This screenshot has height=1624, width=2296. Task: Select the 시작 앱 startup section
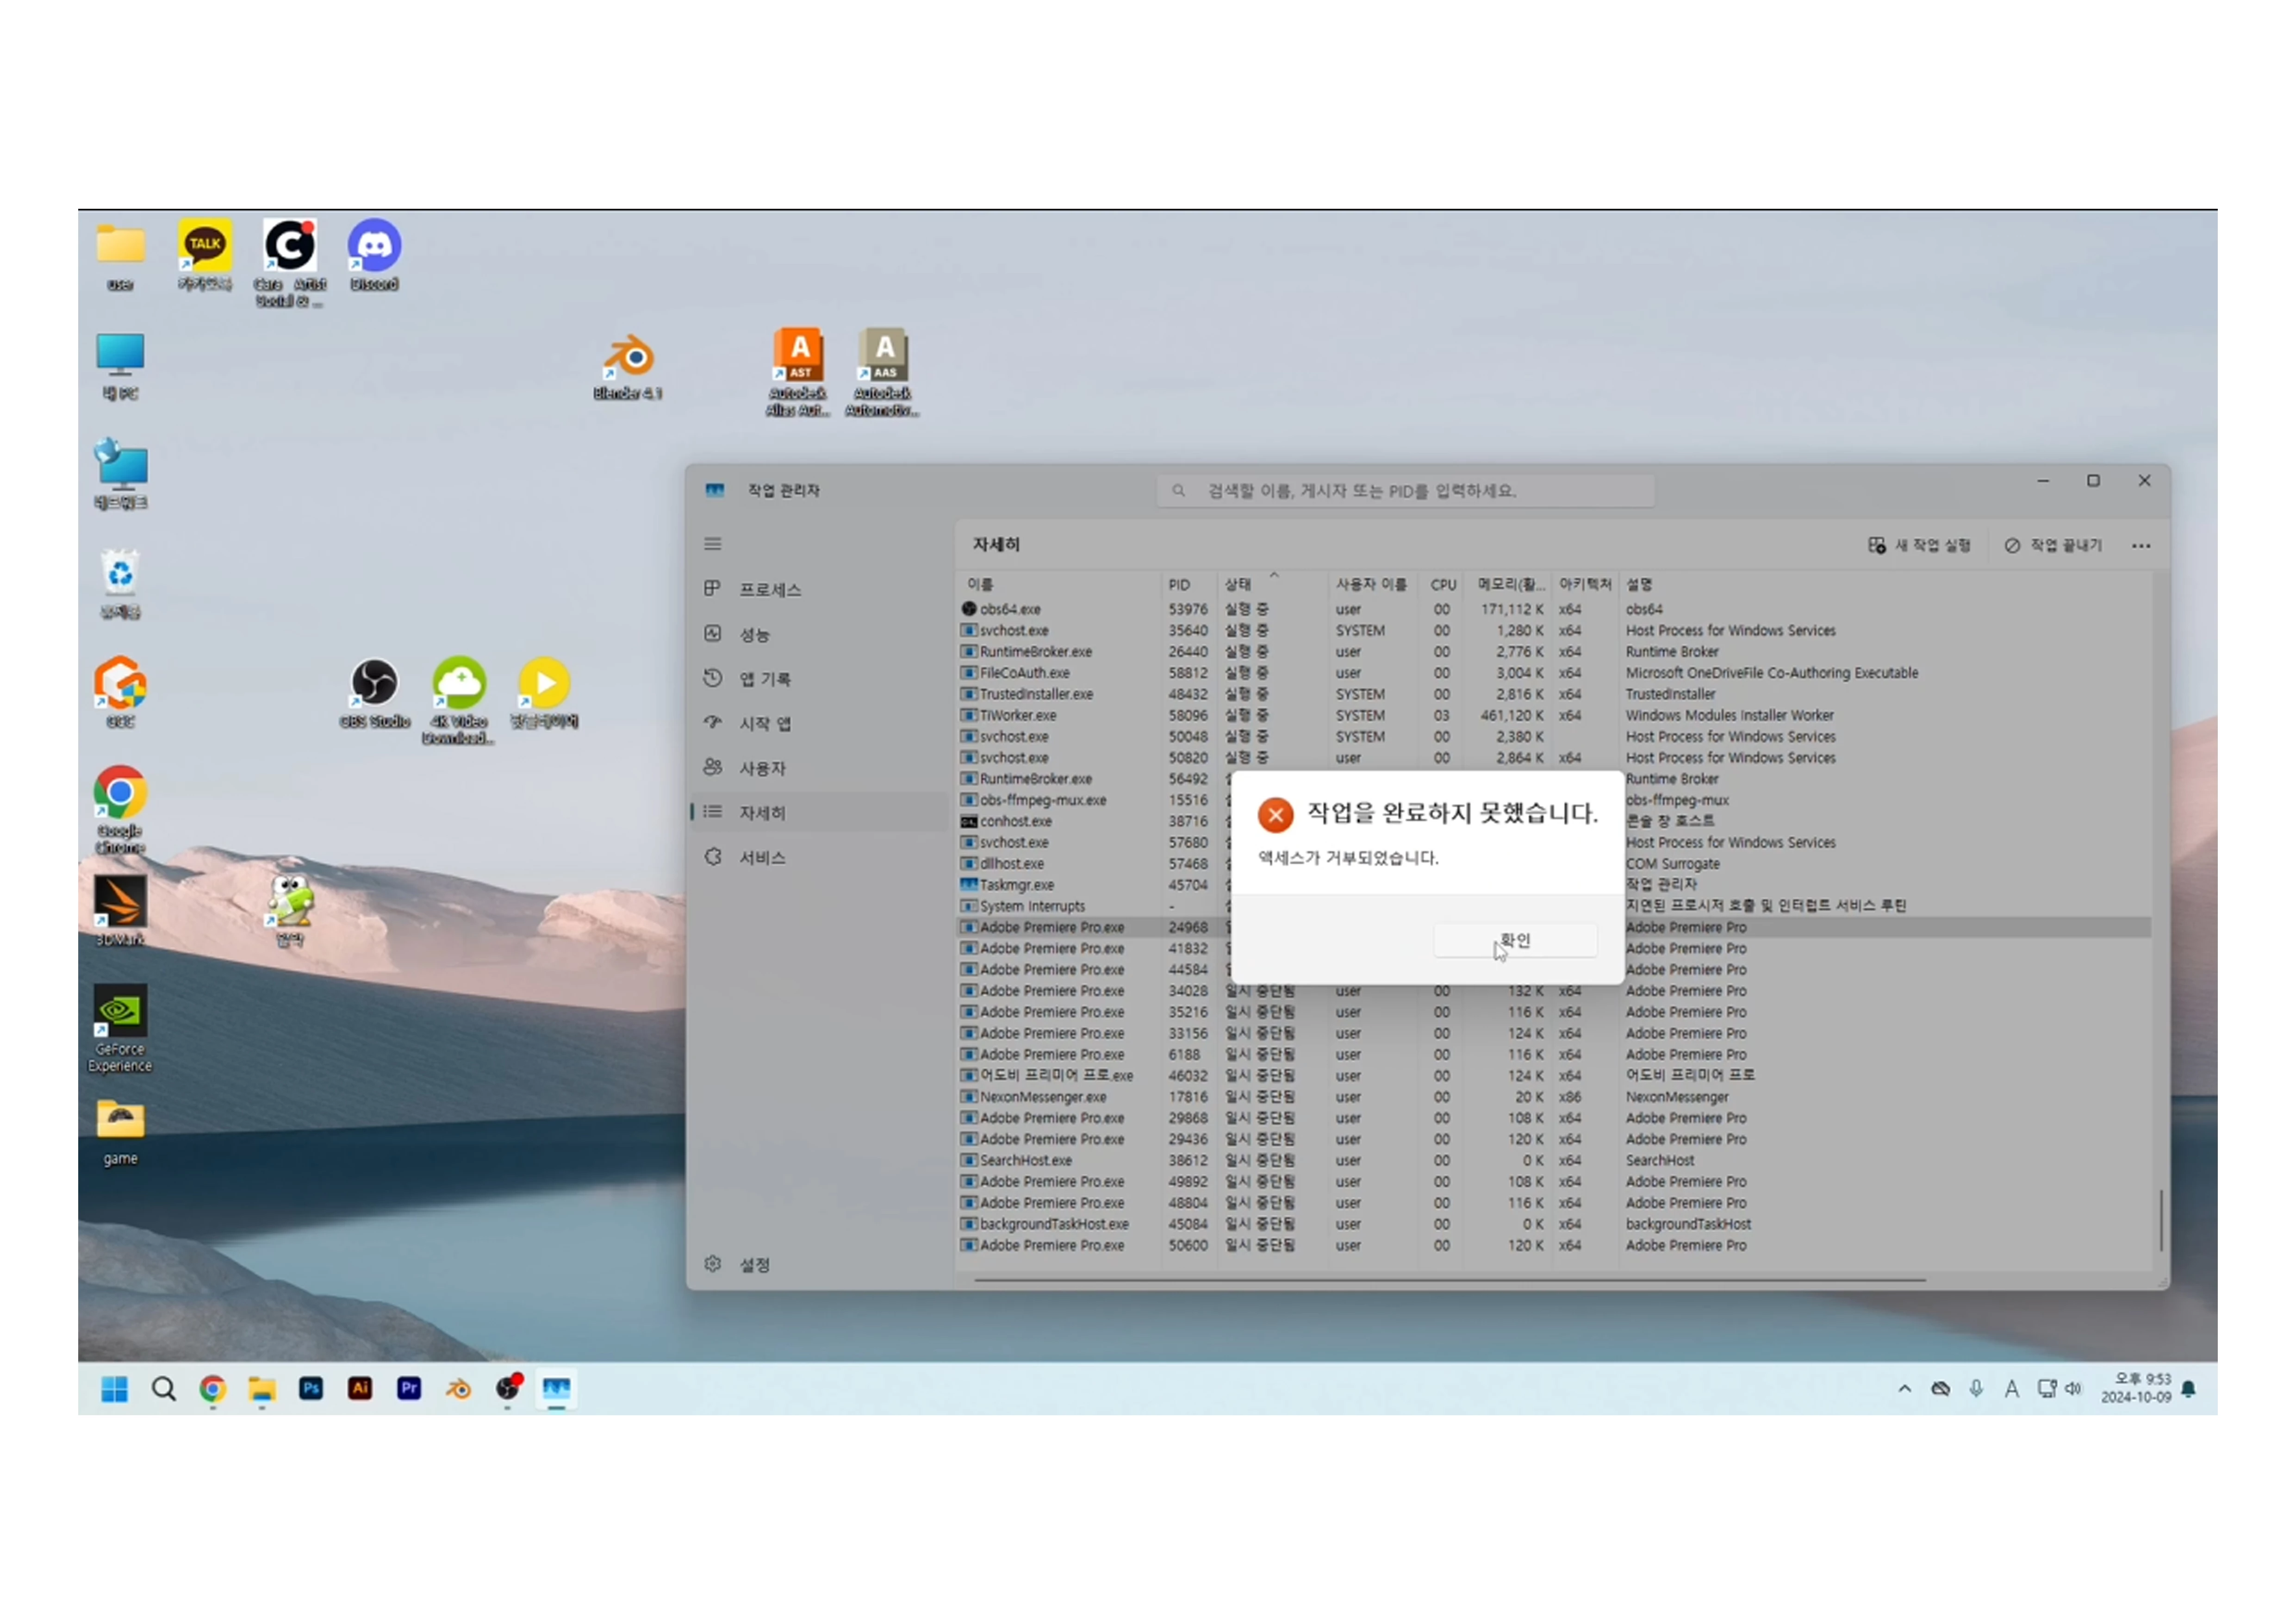pyautogui.click(x=764, y=724)
